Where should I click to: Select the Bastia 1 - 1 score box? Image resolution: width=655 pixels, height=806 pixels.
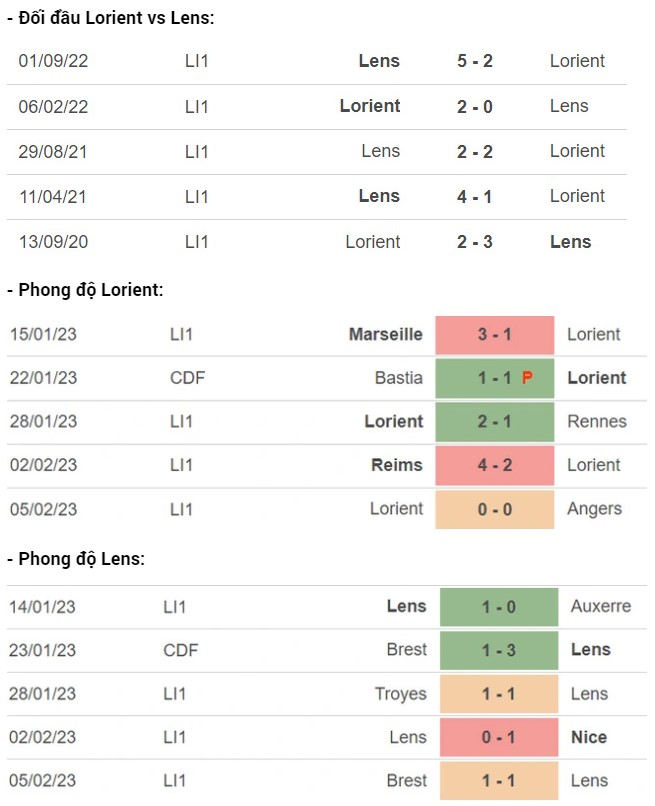coord(495,378)
